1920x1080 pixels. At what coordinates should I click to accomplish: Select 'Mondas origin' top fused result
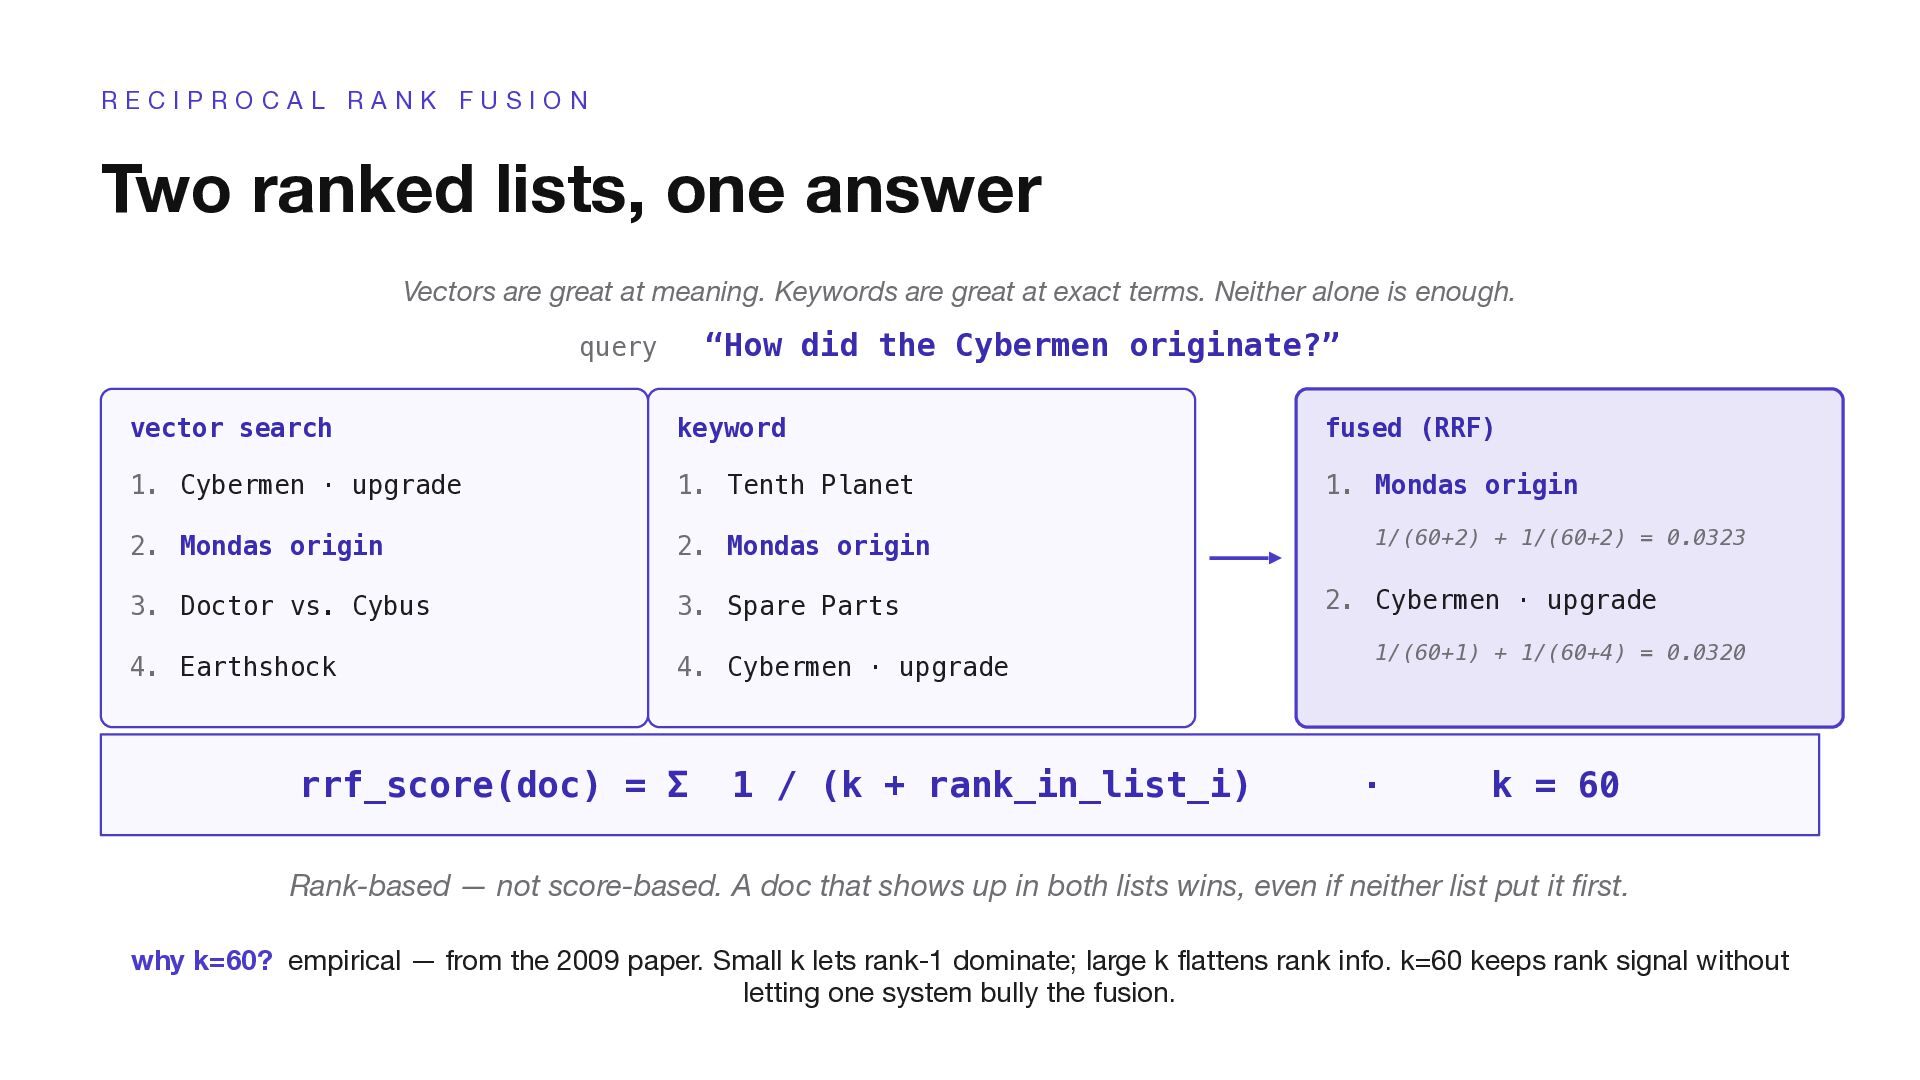click(x=1476, y=485)
